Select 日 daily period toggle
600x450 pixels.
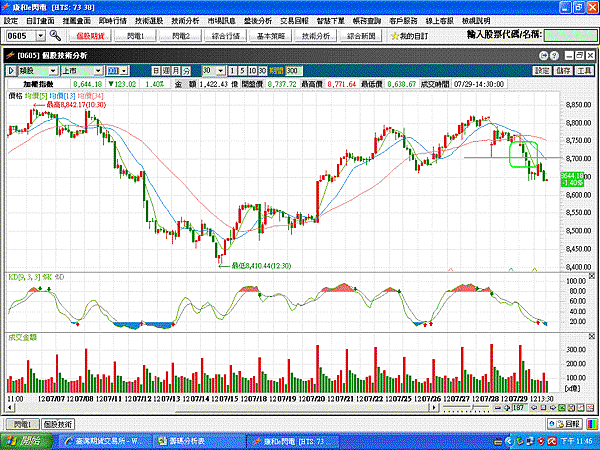(156, 71)
